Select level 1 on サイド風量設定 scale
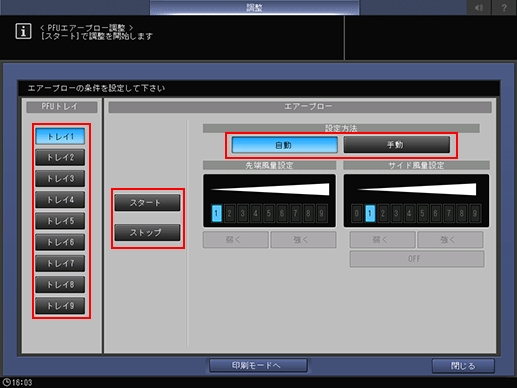The image size is (517, 388). pyautogui.click(x=370, y=213)
